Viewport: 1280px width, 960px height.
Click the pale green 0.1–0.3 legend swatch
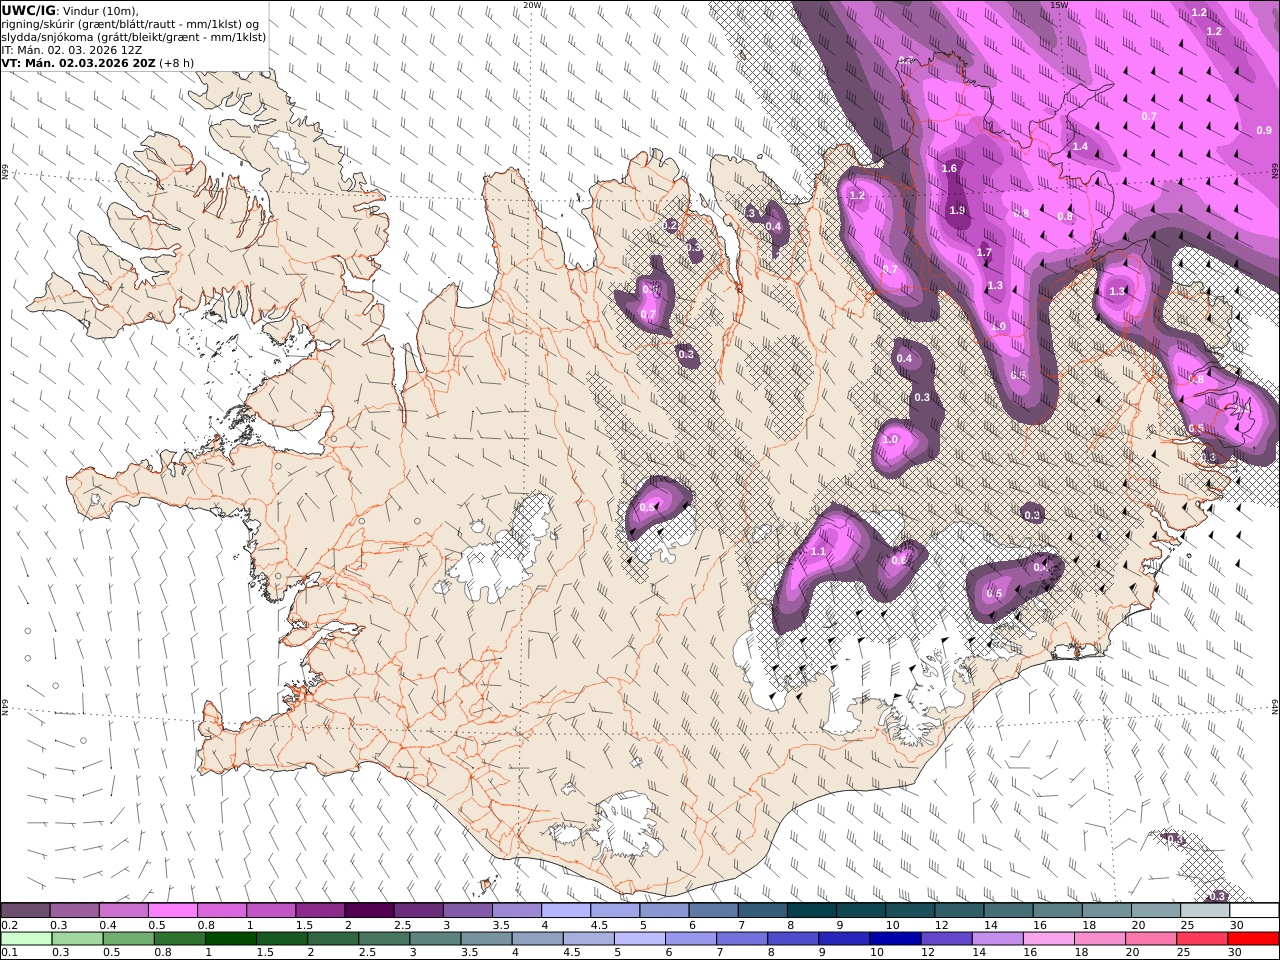click(x=26, y=939)
